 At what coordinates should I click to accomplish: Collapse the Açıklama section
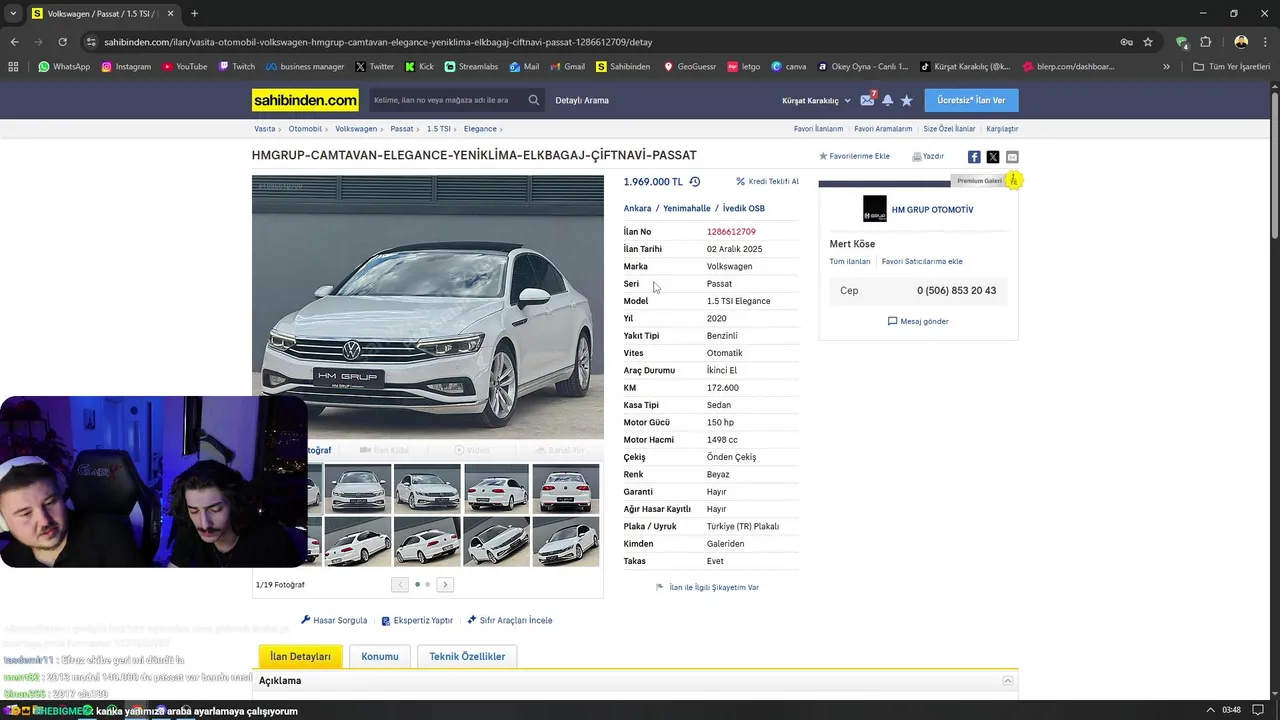coord(1008,681)
